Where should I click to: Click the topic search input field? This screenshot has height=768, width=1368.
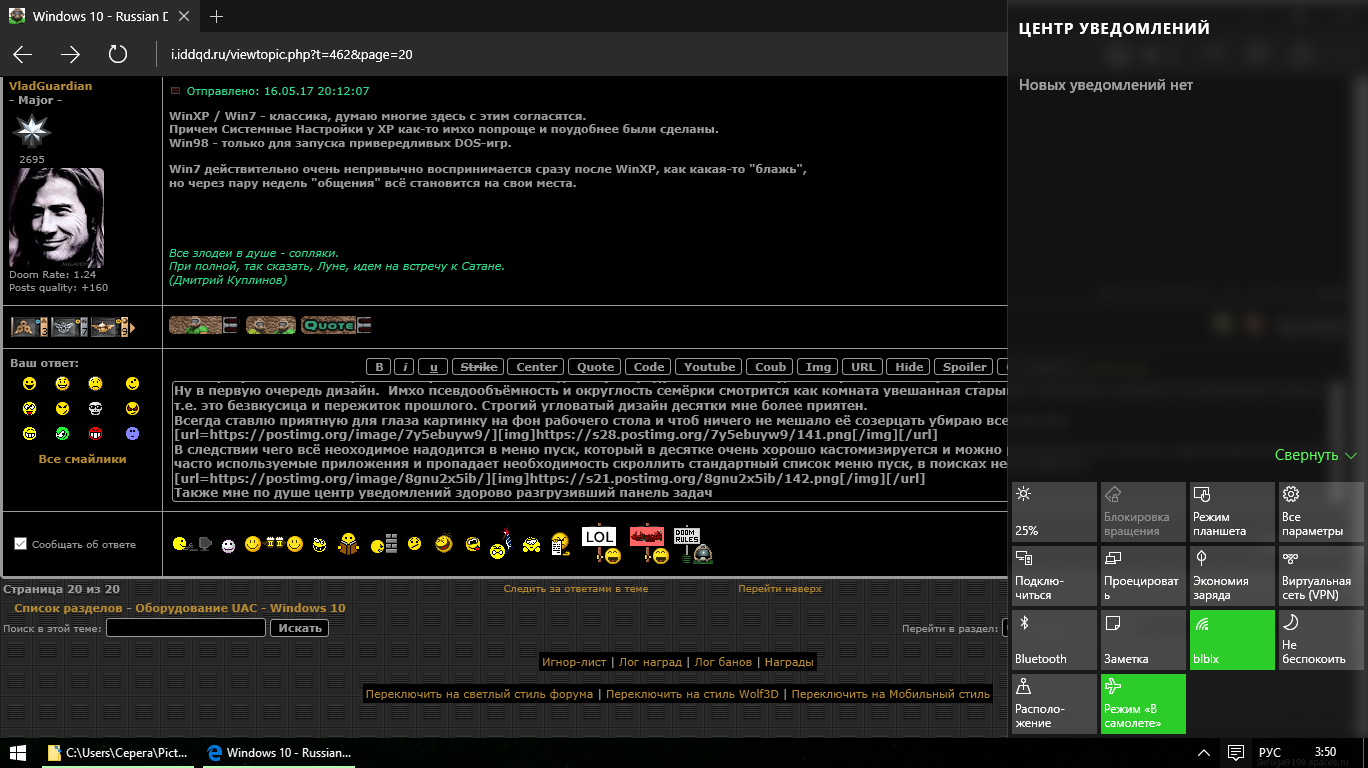click(x=186, y=628)
